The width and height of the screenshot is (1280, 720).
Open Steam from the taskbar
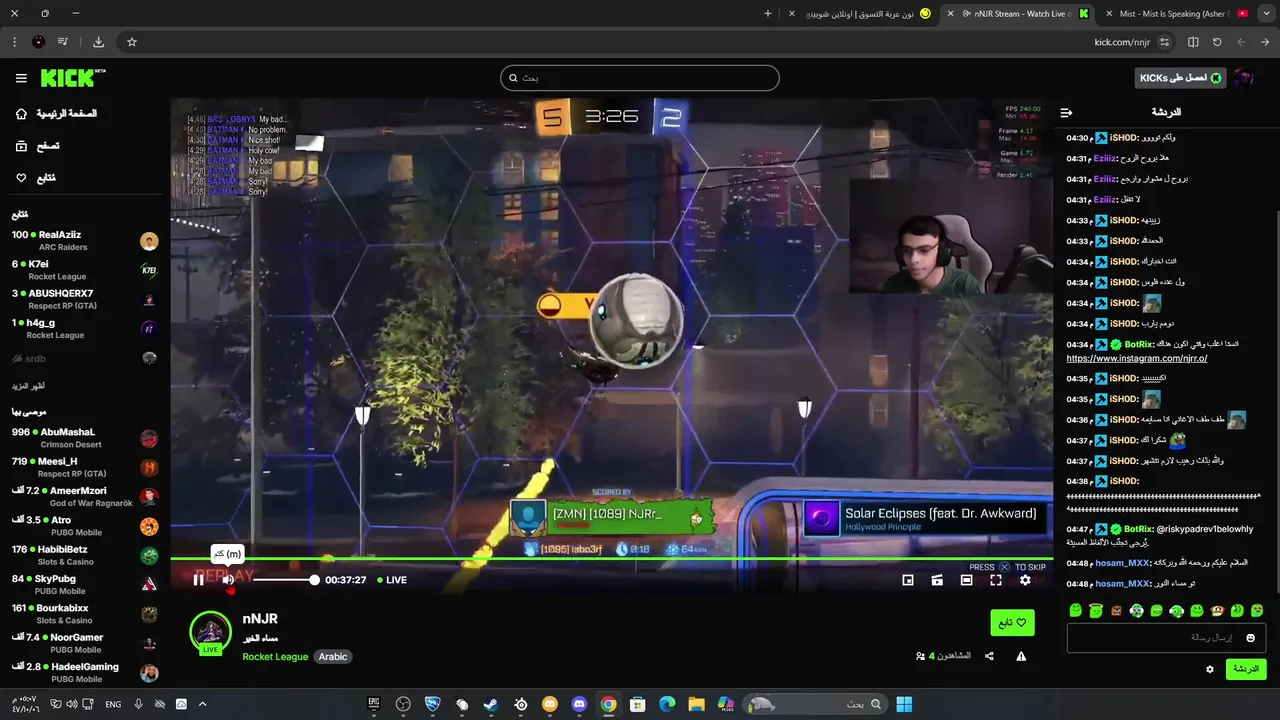(491, 704)
